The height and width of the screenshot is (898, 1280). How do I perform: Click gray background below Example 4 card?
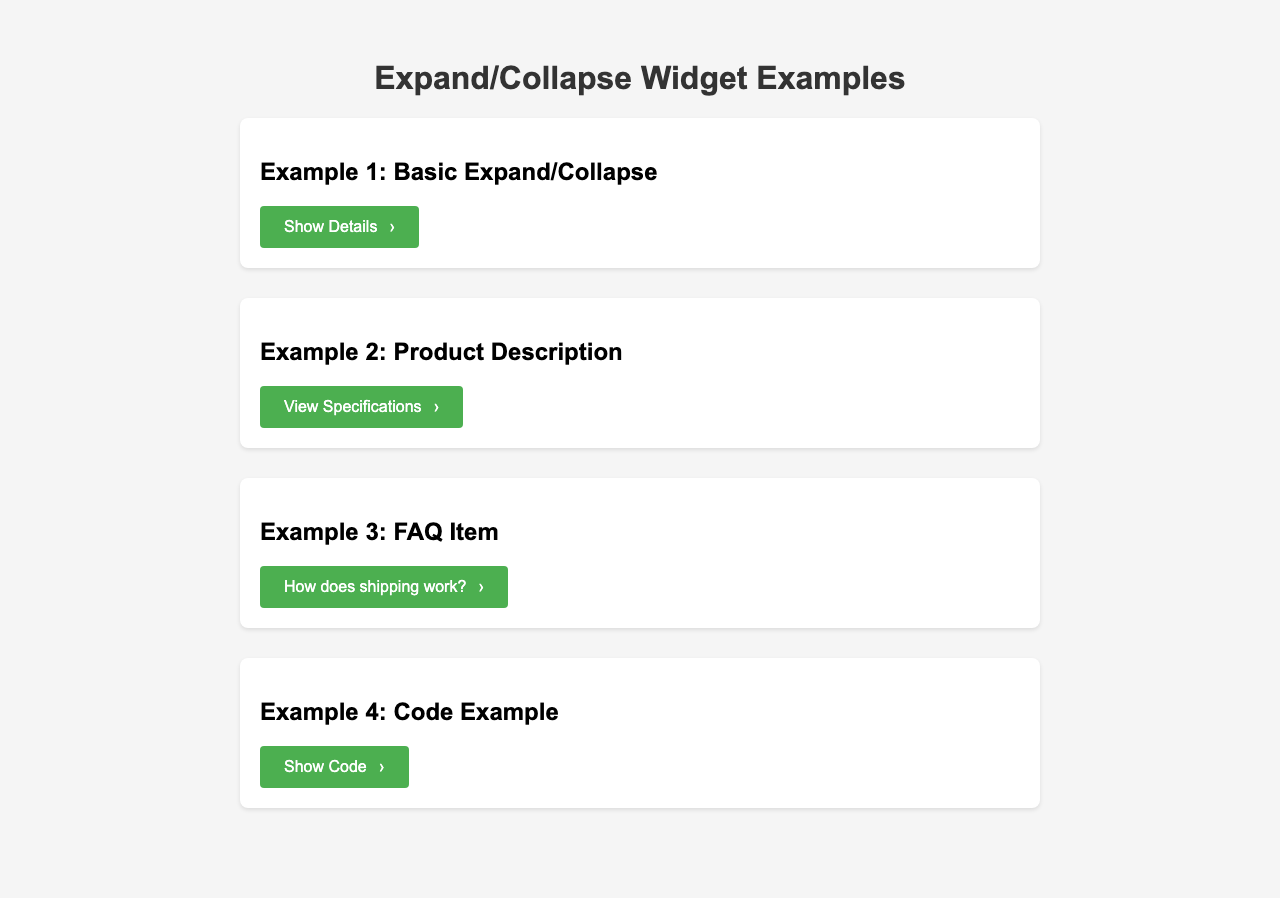point(640,855)
